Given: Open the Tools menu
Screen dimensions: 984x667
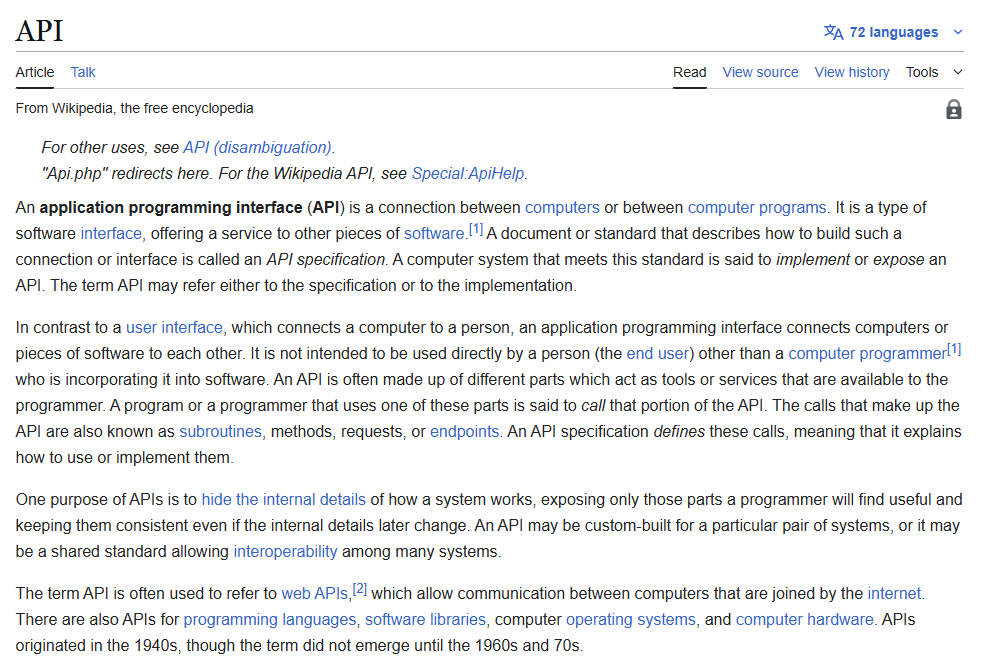Looking at the screenshot, I should click(x=922, y=72).
